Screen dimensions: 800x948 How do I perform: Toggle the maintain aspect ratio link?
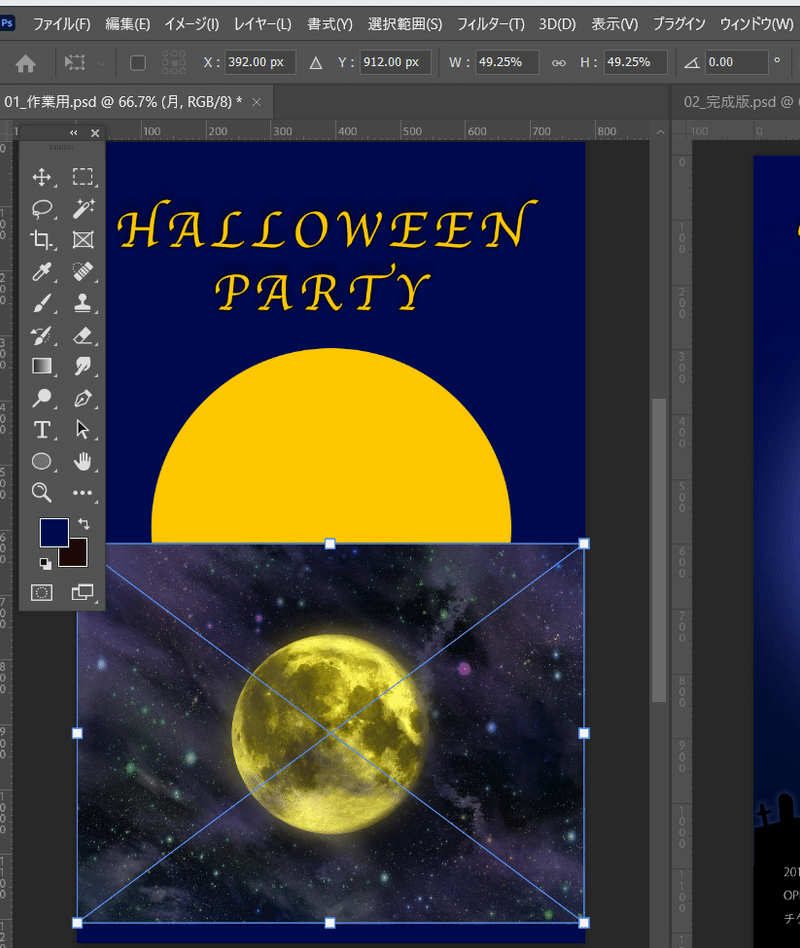pyautogui.click(x=559, y=63)
